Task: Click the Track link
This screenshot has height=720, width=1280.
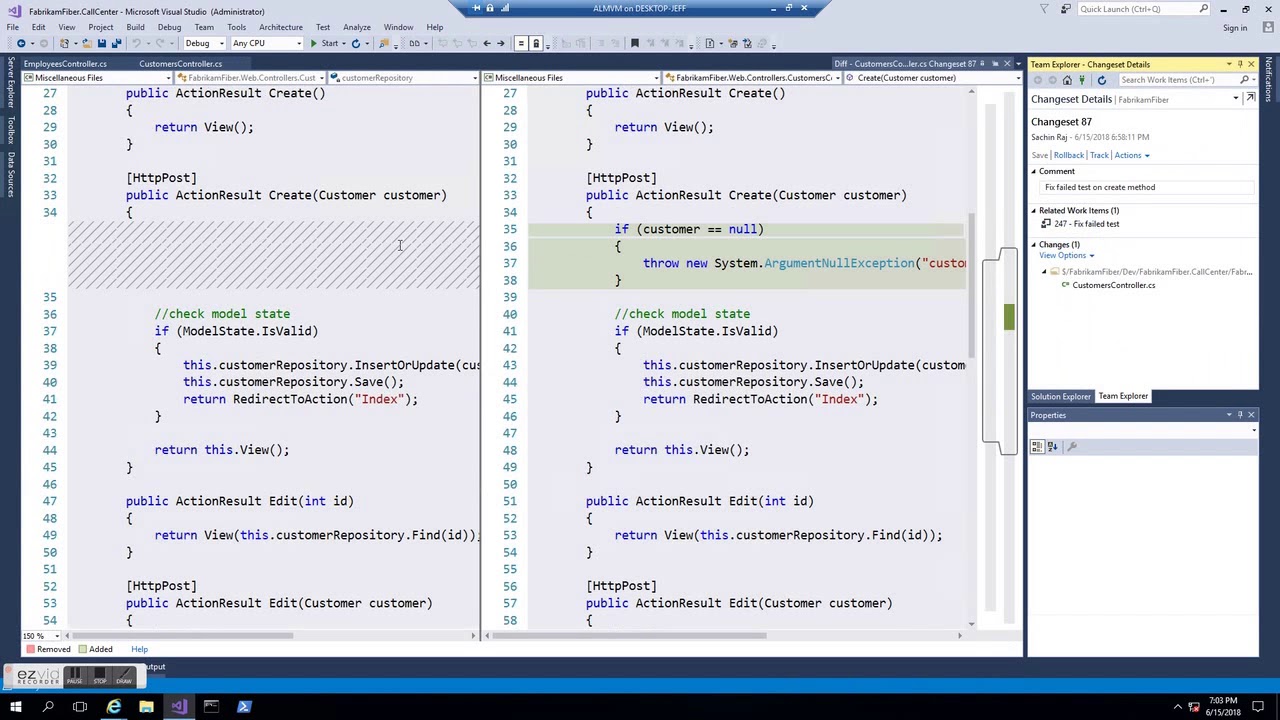Action: [1099, 155]
